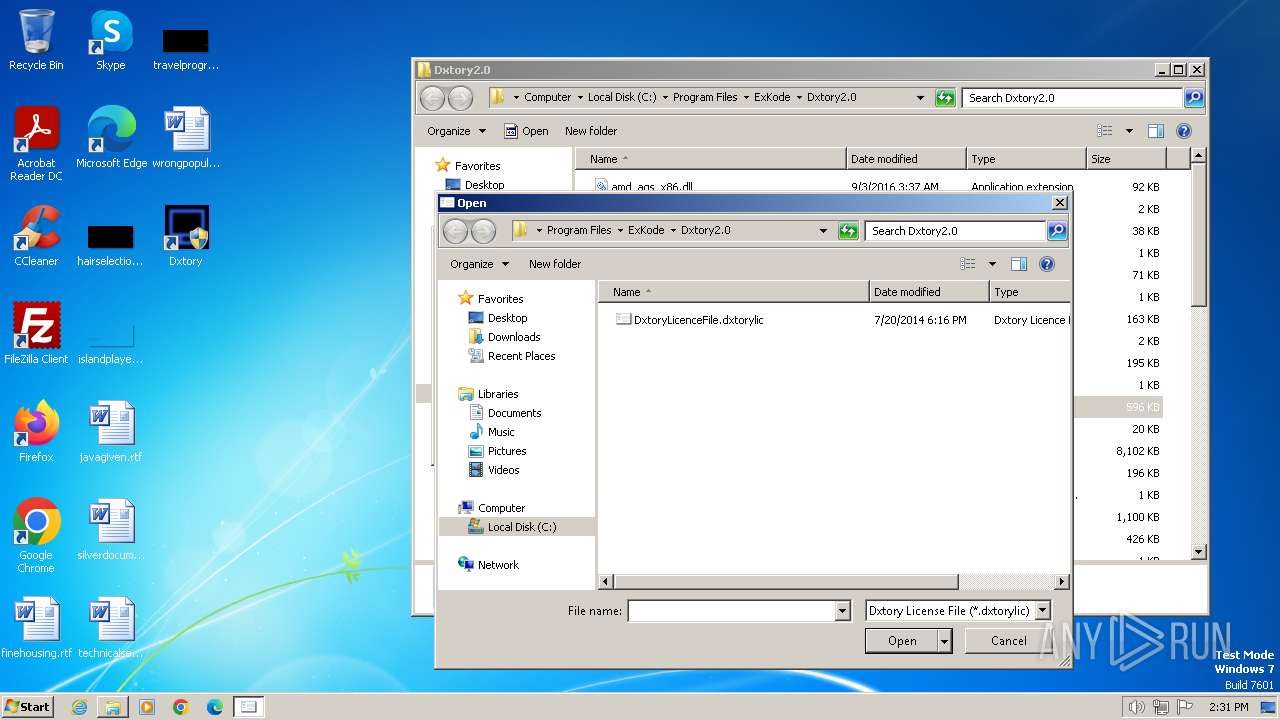The width and height of the screenshot is (1280, 720).
Task: Select the FileZilla Client desktop icon
Action: [37, 335]
